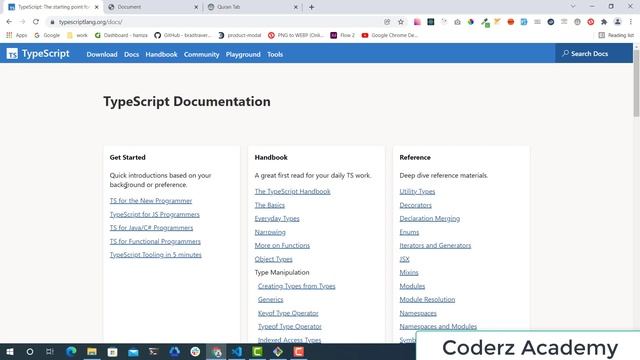Open Creating Types from Types link
Image resolution: width=640 pixels, height=360 pixels.
(296, 286)
